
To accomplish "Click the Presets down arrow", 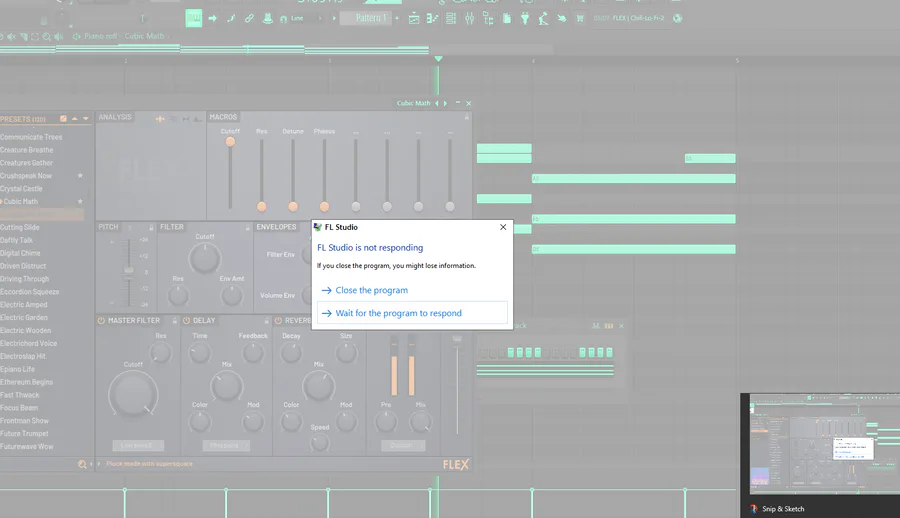I will [x=86, y=119].
